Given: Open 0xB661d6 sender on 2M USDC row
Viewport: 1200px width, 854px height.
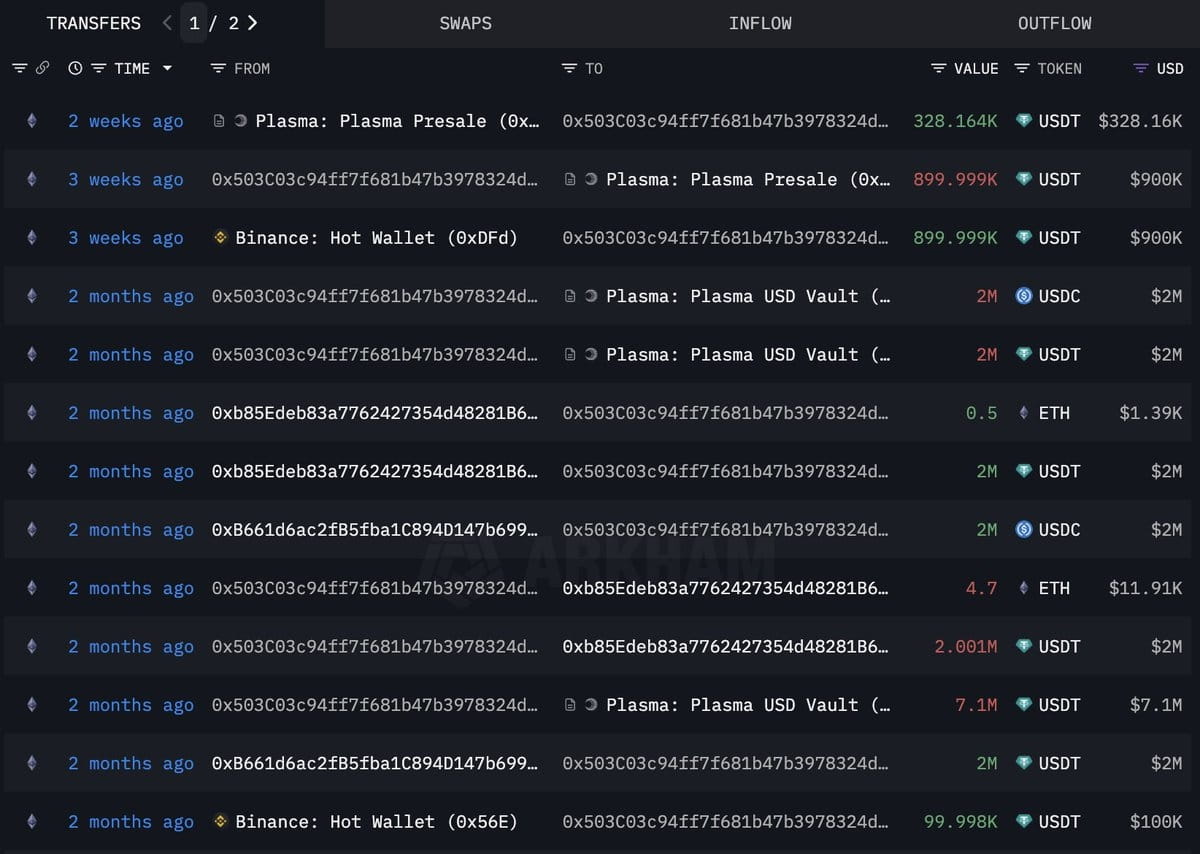Looking at the screenshot, I should [x=375, y=530].
